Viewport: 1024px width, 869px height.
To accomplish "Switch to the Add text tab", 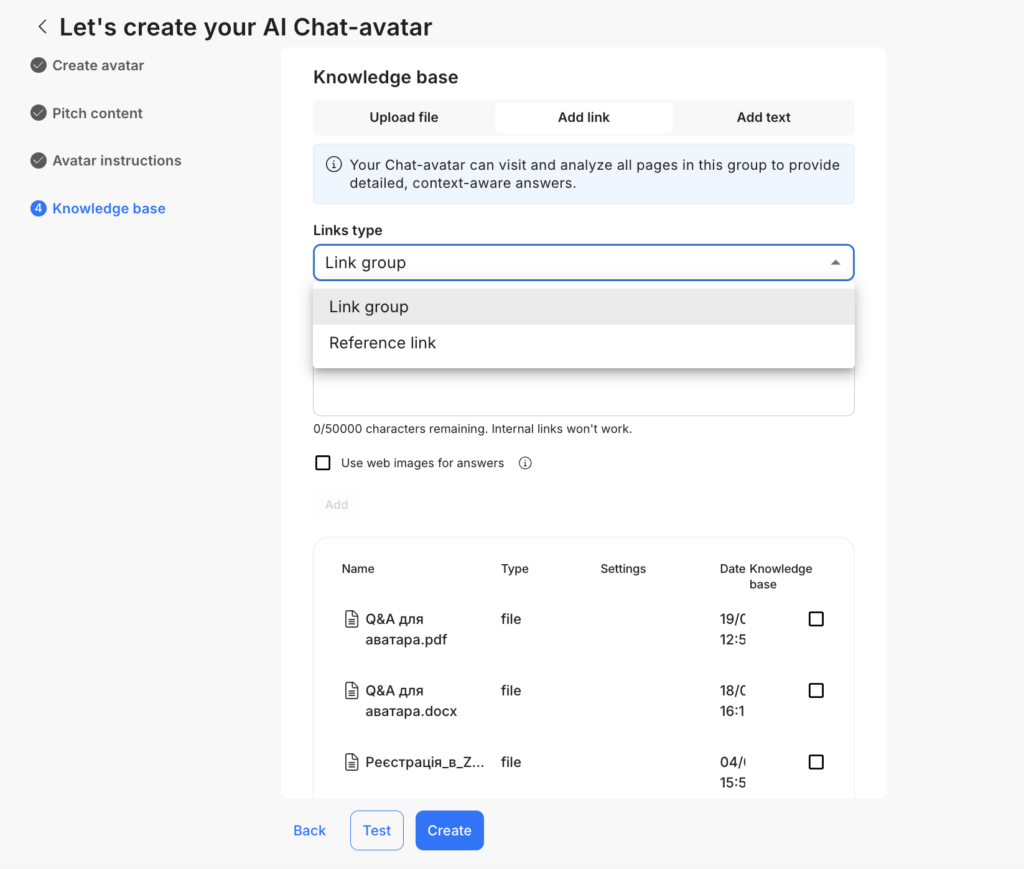I will 763,117.
